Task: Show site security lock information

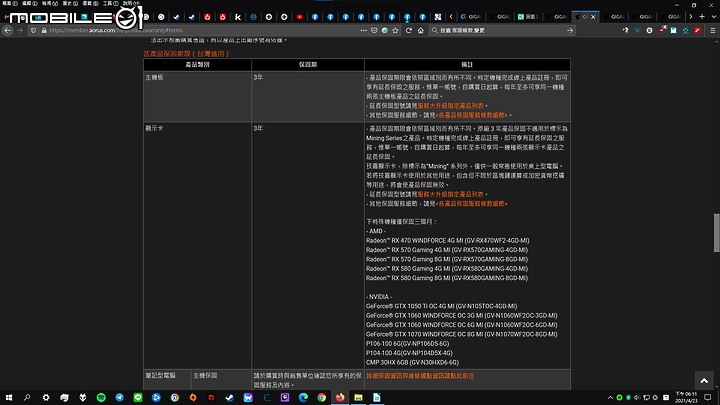Action: click(x=44, y=30)
